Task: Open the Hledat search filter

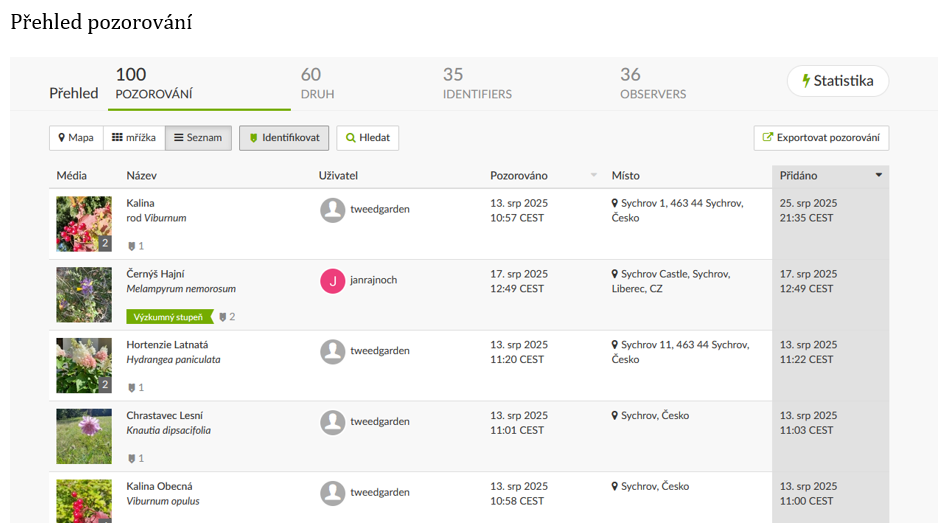Action: (367, 138)
